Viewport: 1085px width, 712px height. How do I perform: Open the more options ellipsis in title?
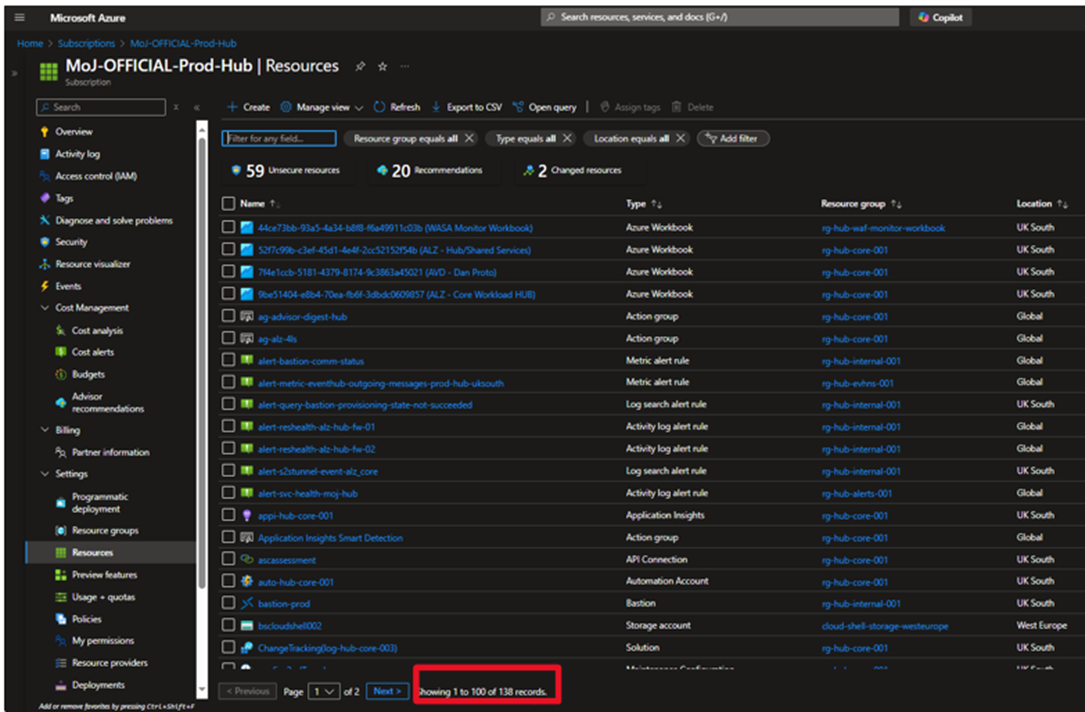pyautogui.click(x=405, y=66)
